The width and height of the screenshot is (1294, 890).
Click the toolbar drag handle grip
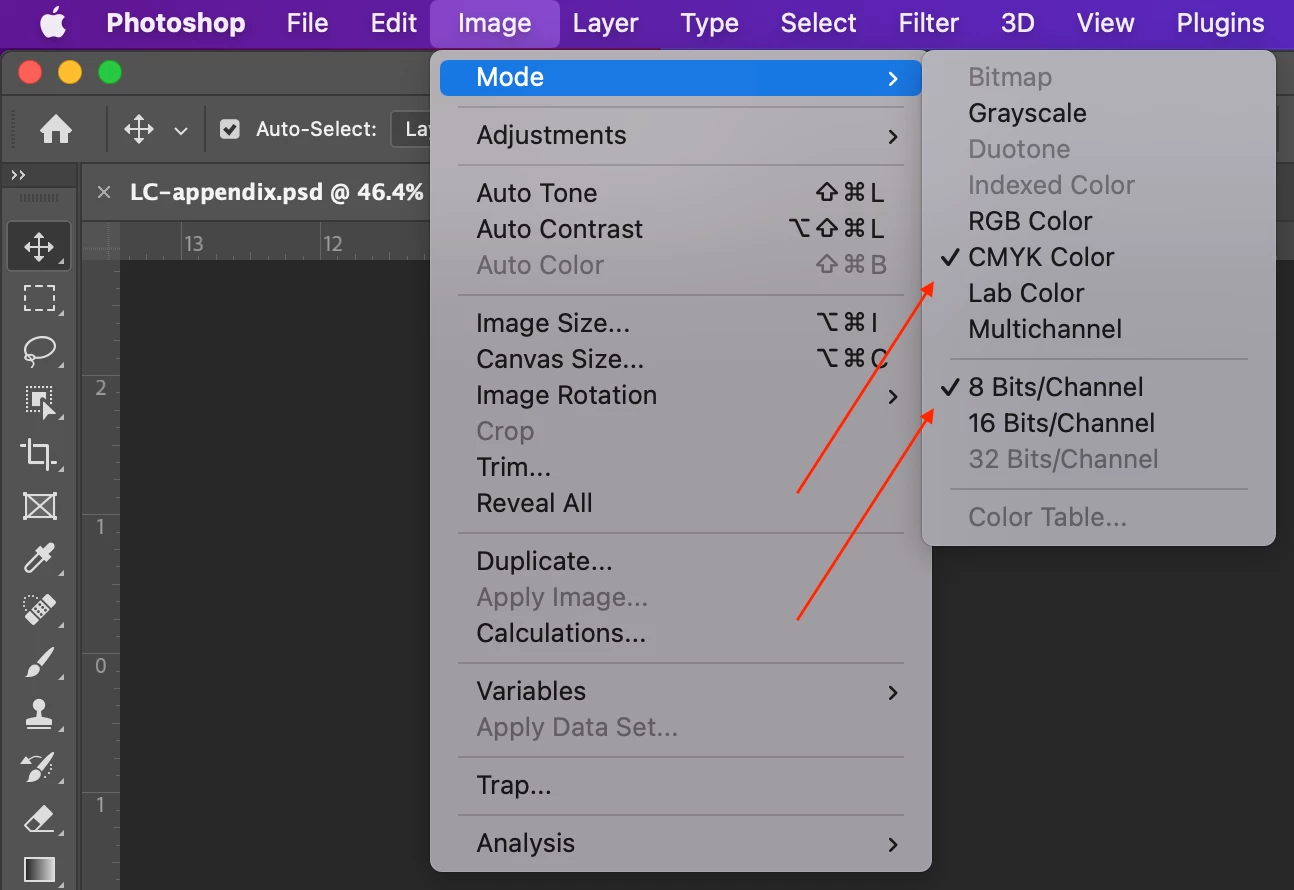(x=39, y=199)
